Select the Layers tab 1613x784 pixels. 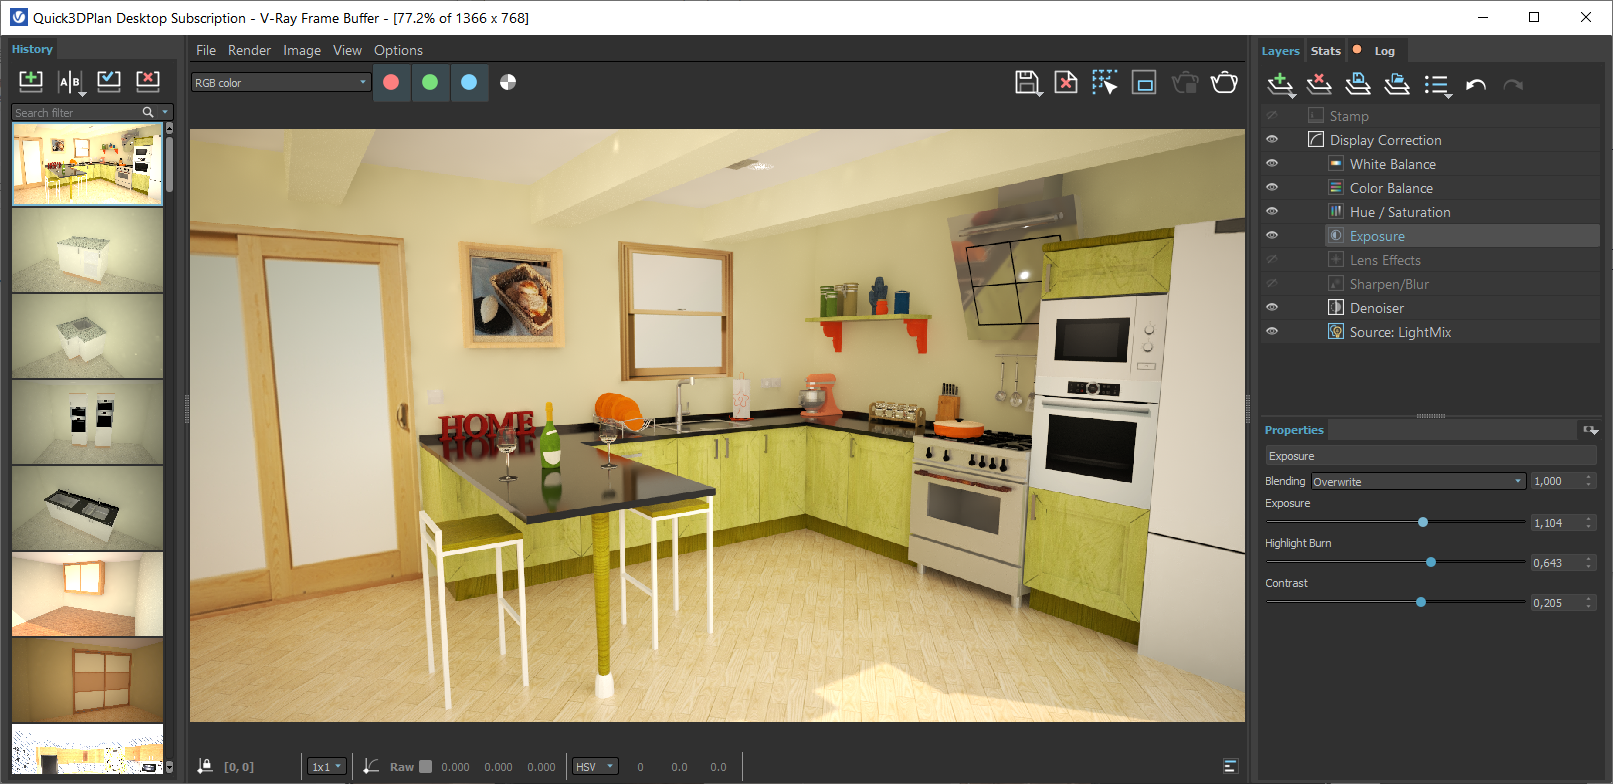coord(1280,51)
